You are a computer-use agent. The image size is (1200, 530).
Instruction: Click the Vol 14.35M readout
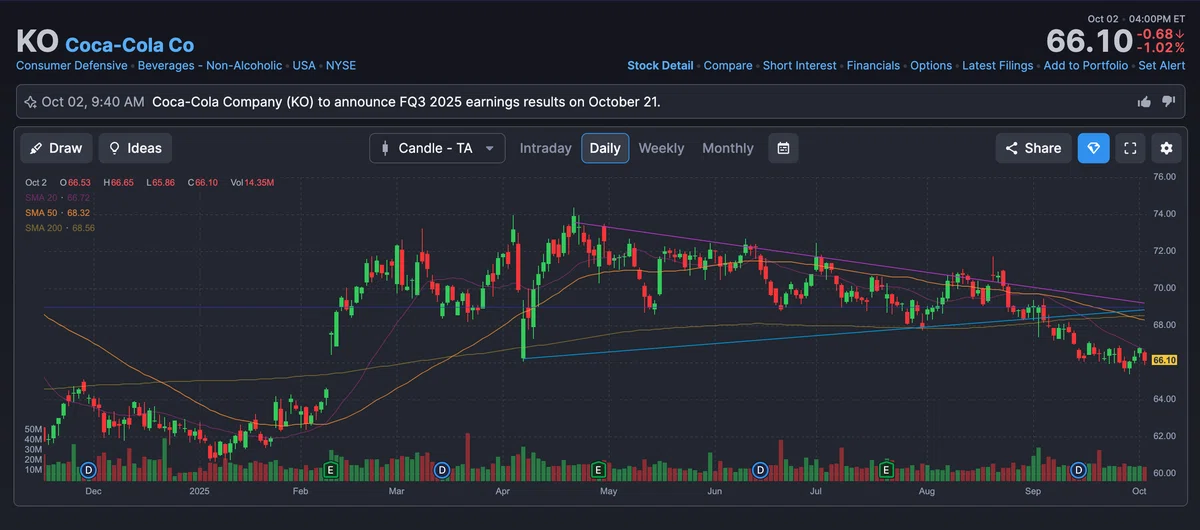point(252,183)
